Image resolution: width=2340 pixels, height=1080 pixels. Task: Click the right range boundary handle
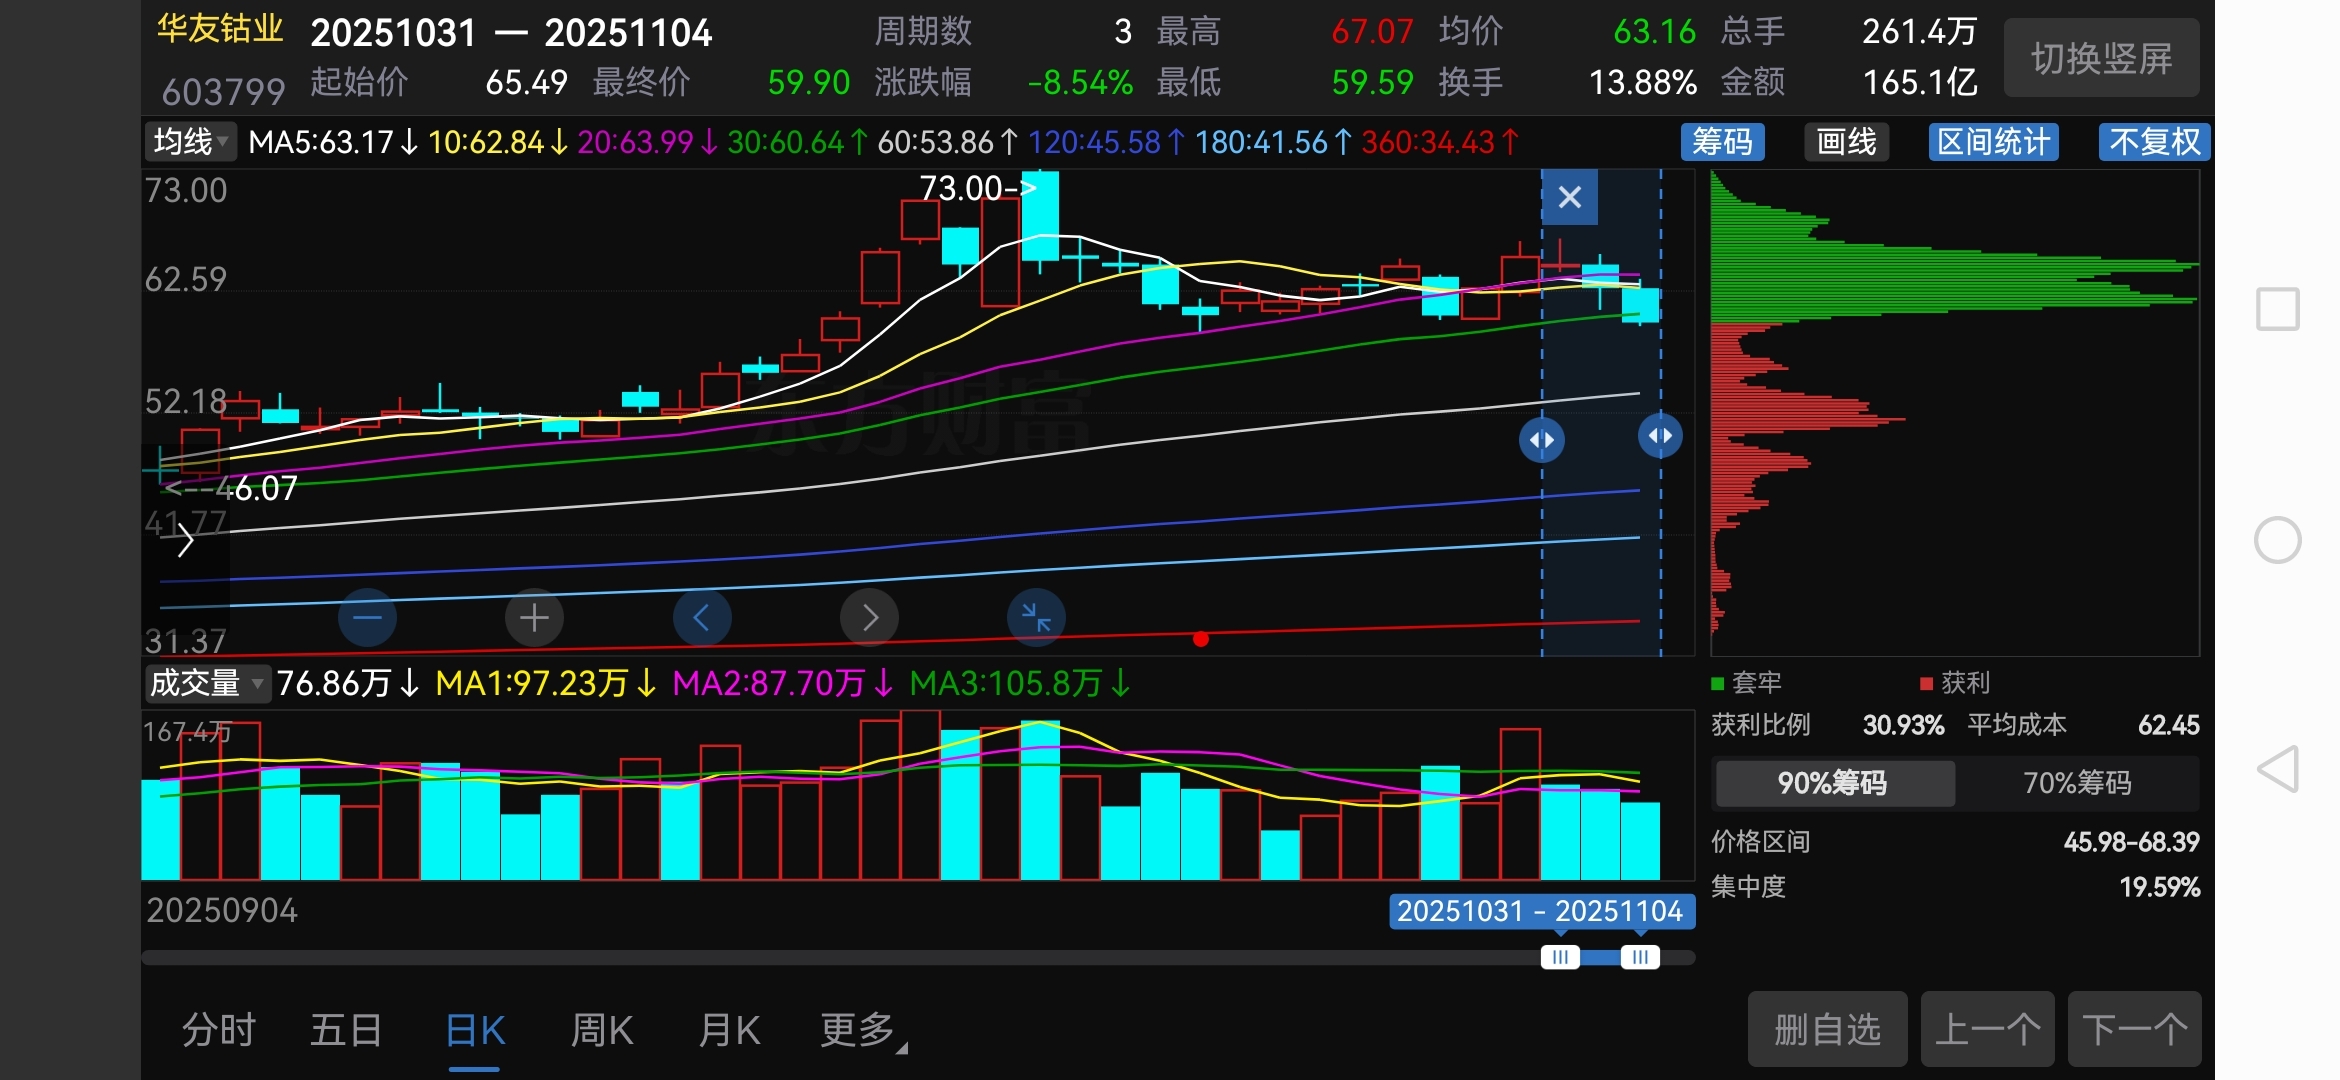click(1660, 436)
